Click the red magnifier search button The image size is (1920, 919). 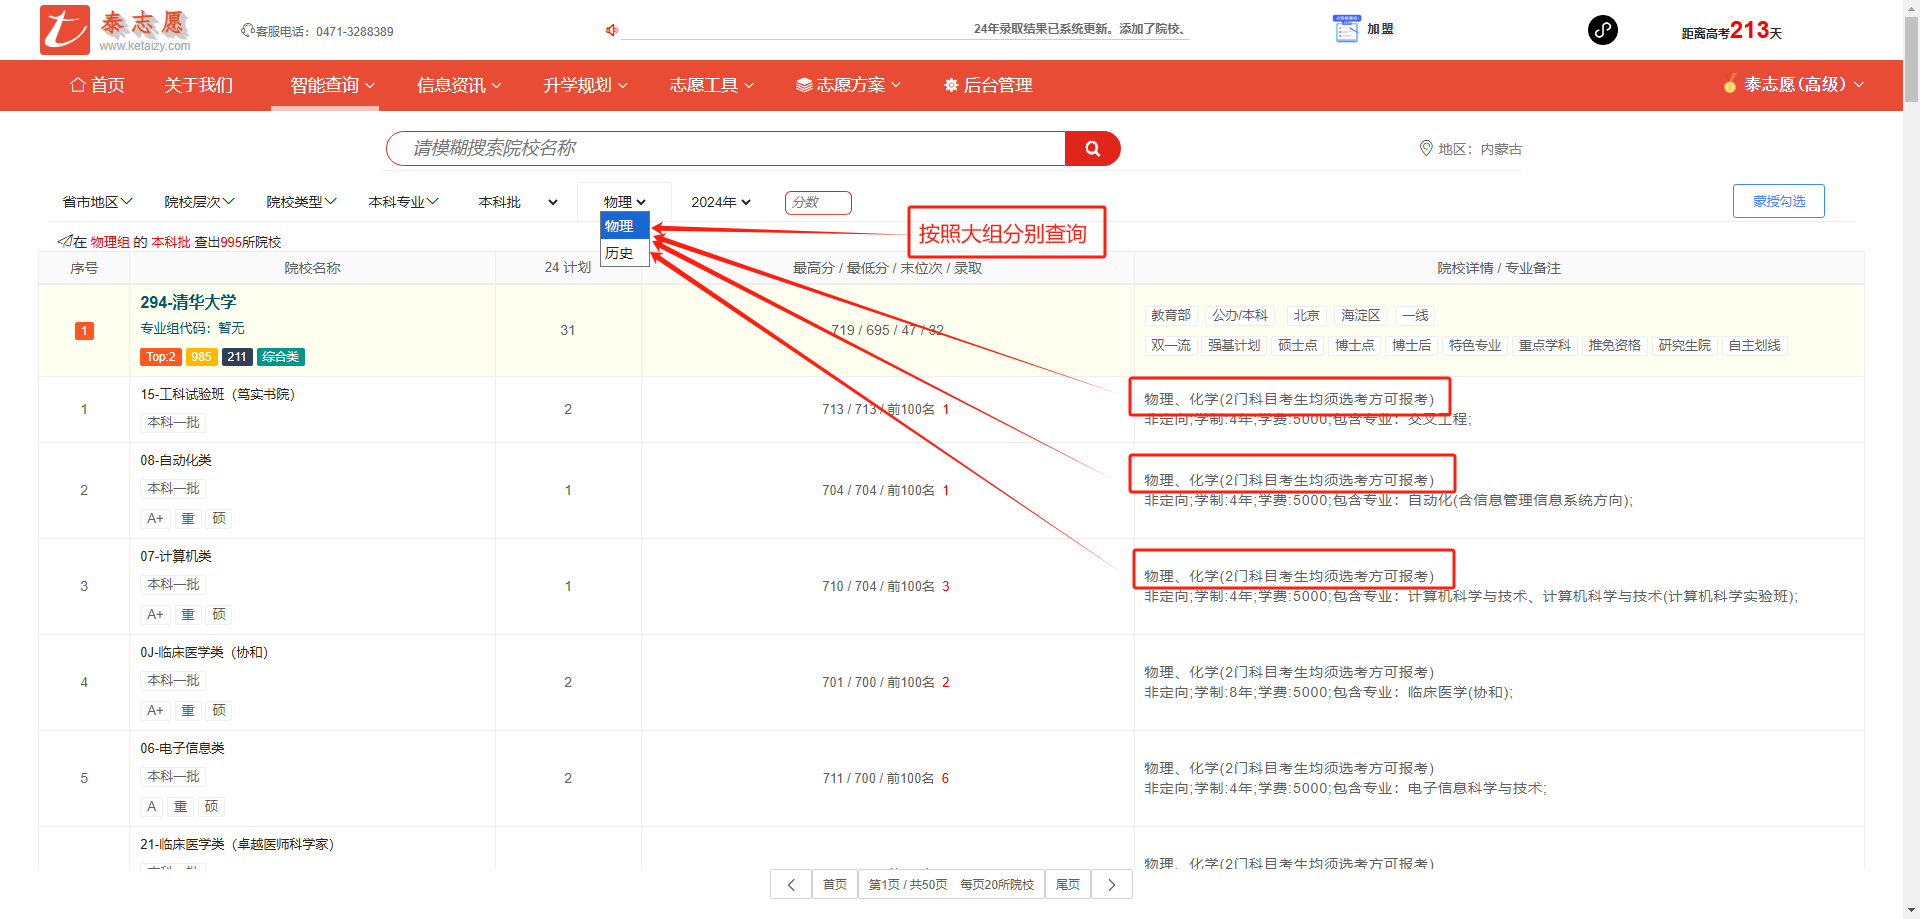click(1092, 149)
